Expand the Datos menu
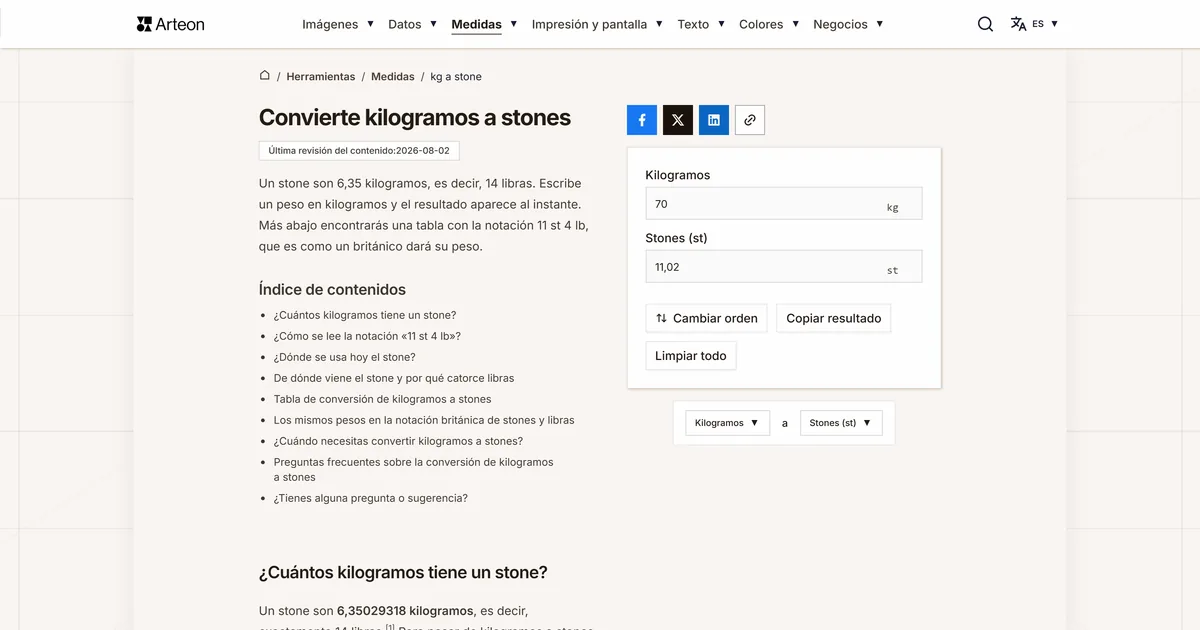This screenshot has height=630, width=1200. [x=412, y=24]
